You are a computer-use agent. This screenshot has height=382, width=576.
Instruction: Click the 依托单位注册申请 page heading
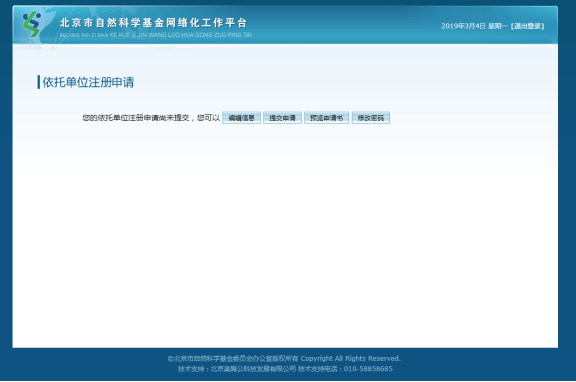pos(88,82)
